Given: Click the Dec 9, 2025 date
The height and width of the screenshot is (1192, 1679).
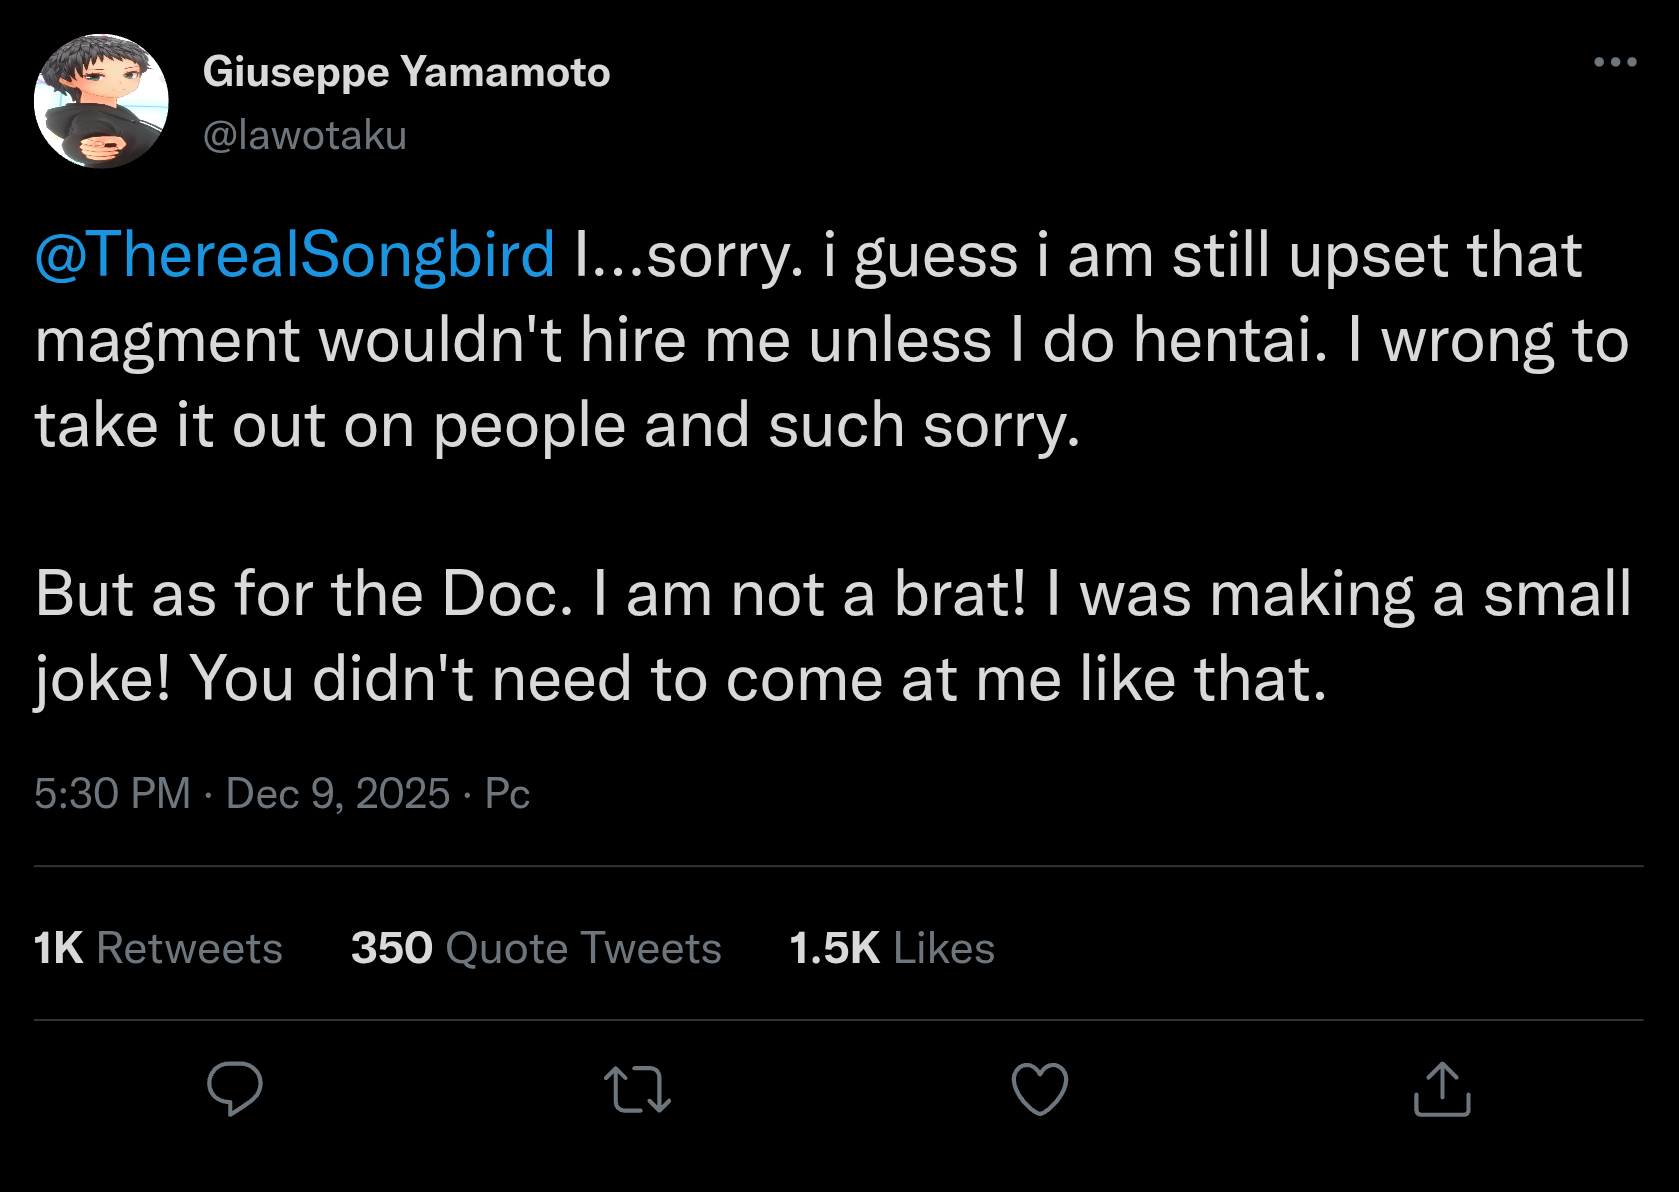Looking at the screenshot, I should point(338,794).
